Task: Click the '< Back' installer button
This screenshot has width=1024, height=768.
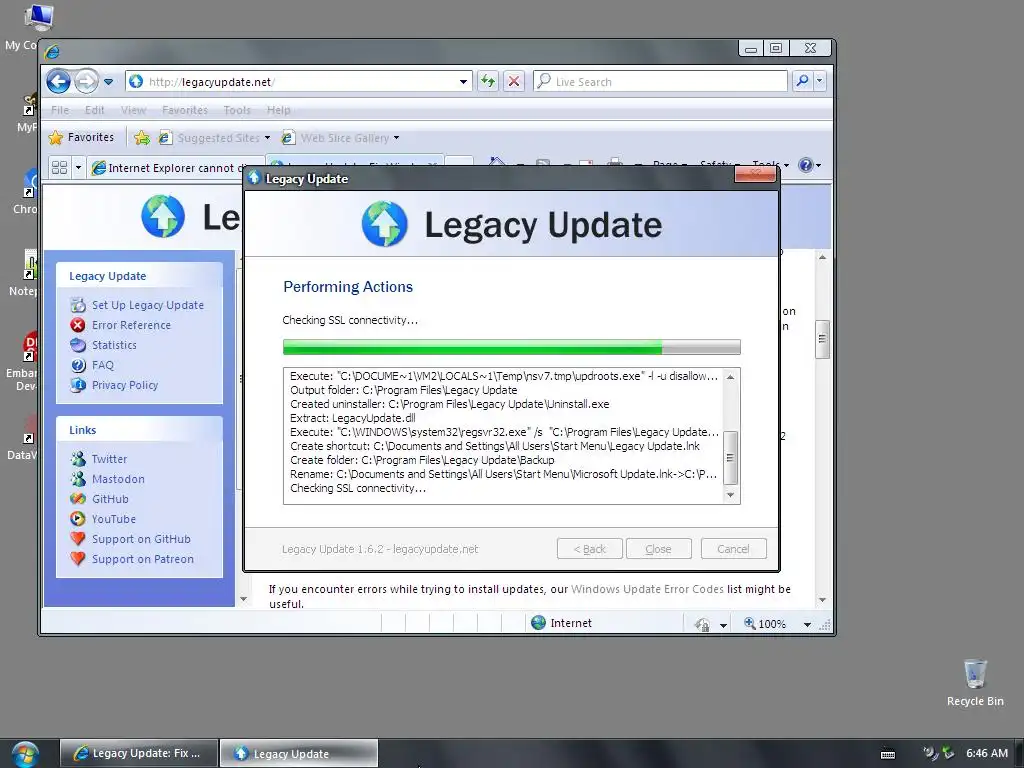Action: [x=589, y=549]
